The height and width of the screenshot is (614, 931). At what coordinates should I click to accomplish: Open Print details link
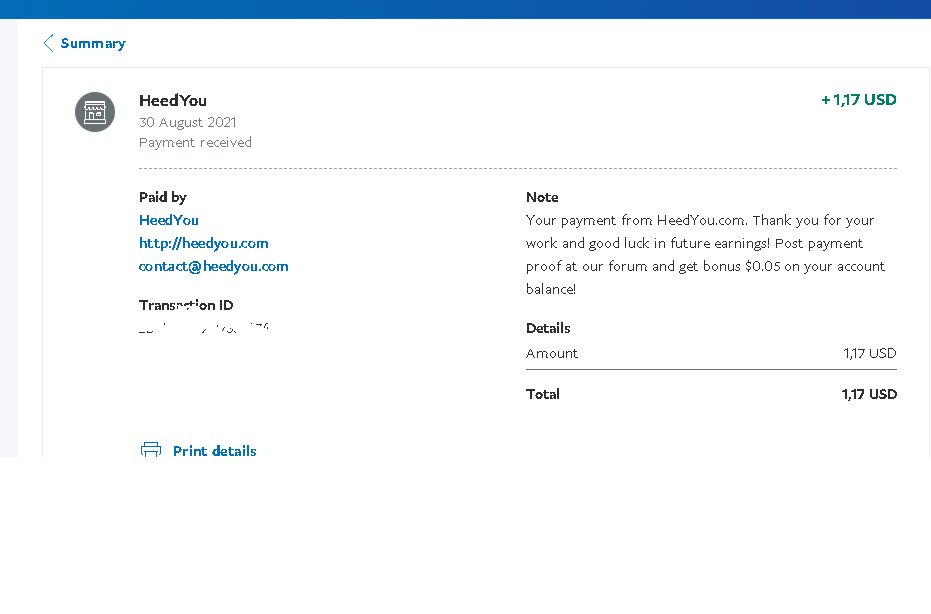click(x=214, y=451)
